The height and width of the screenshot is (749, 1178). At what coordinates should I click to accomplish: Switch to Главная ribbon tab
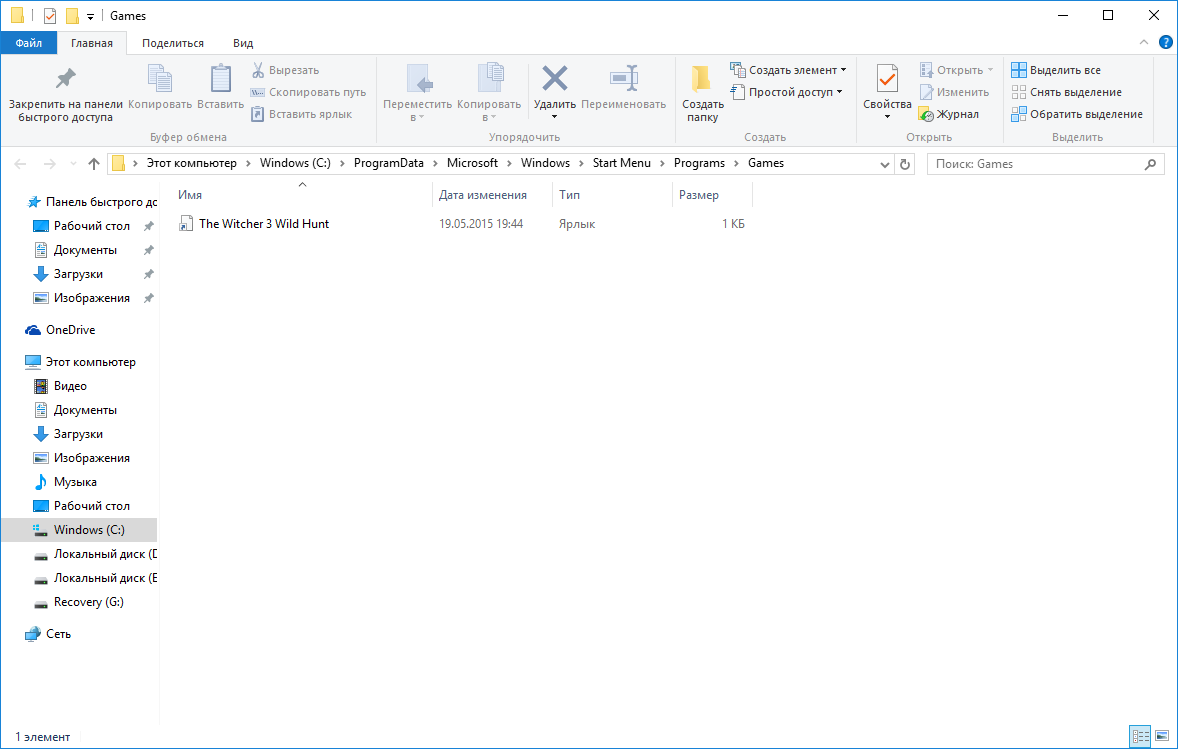pyautogui.click(x=92, y=43)
